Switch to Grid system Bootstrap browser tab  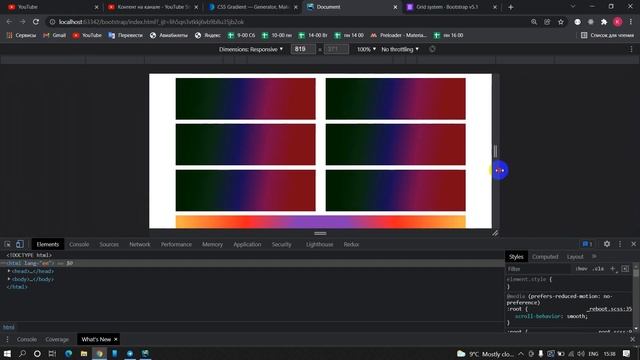click(x=451, y=7)
